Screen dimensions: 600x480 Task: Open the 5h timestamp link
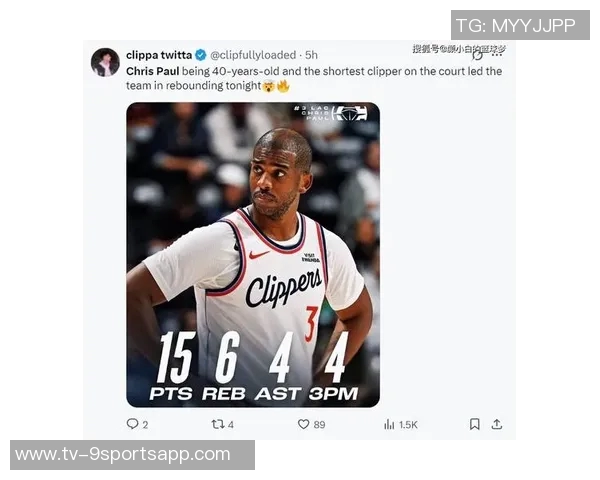[x=311, y=55]
